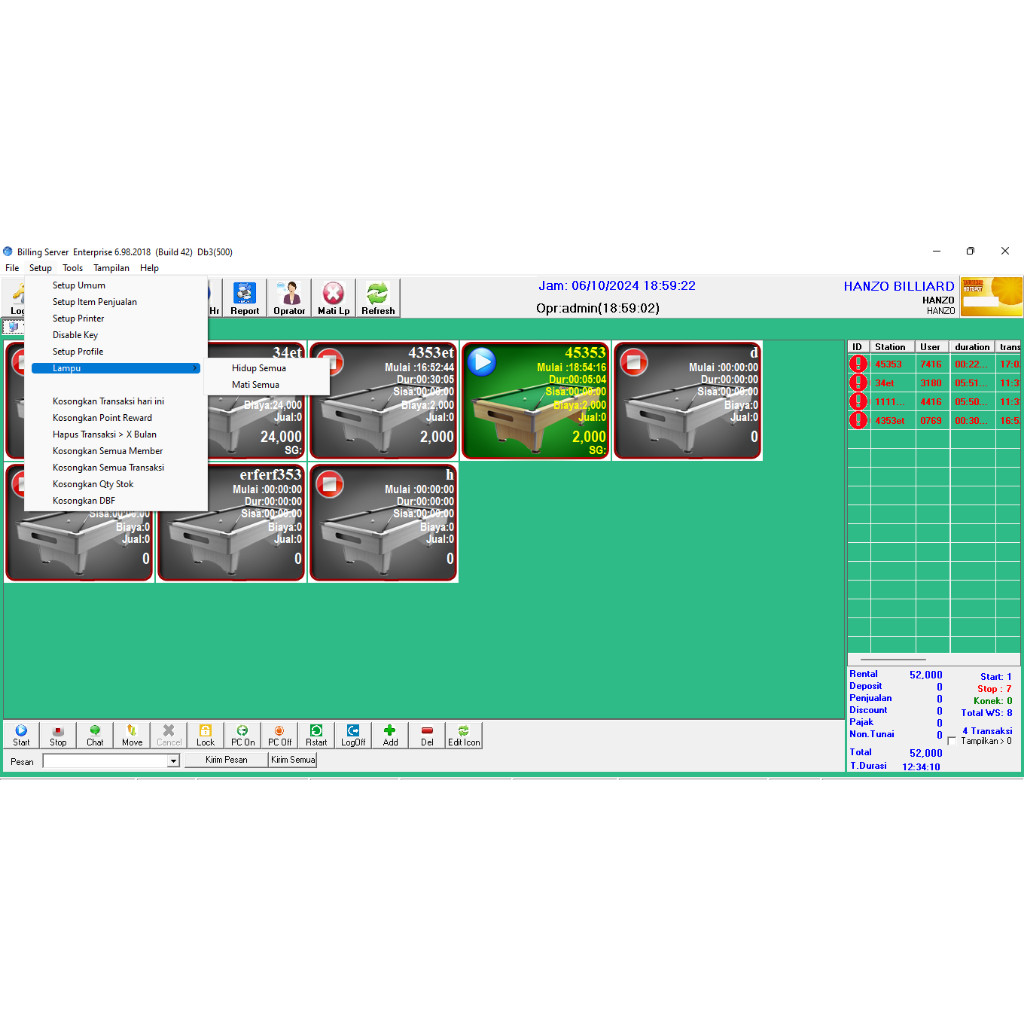Click the duration column header
This screenshot has width=1024, height=1024.
point(972,347)
